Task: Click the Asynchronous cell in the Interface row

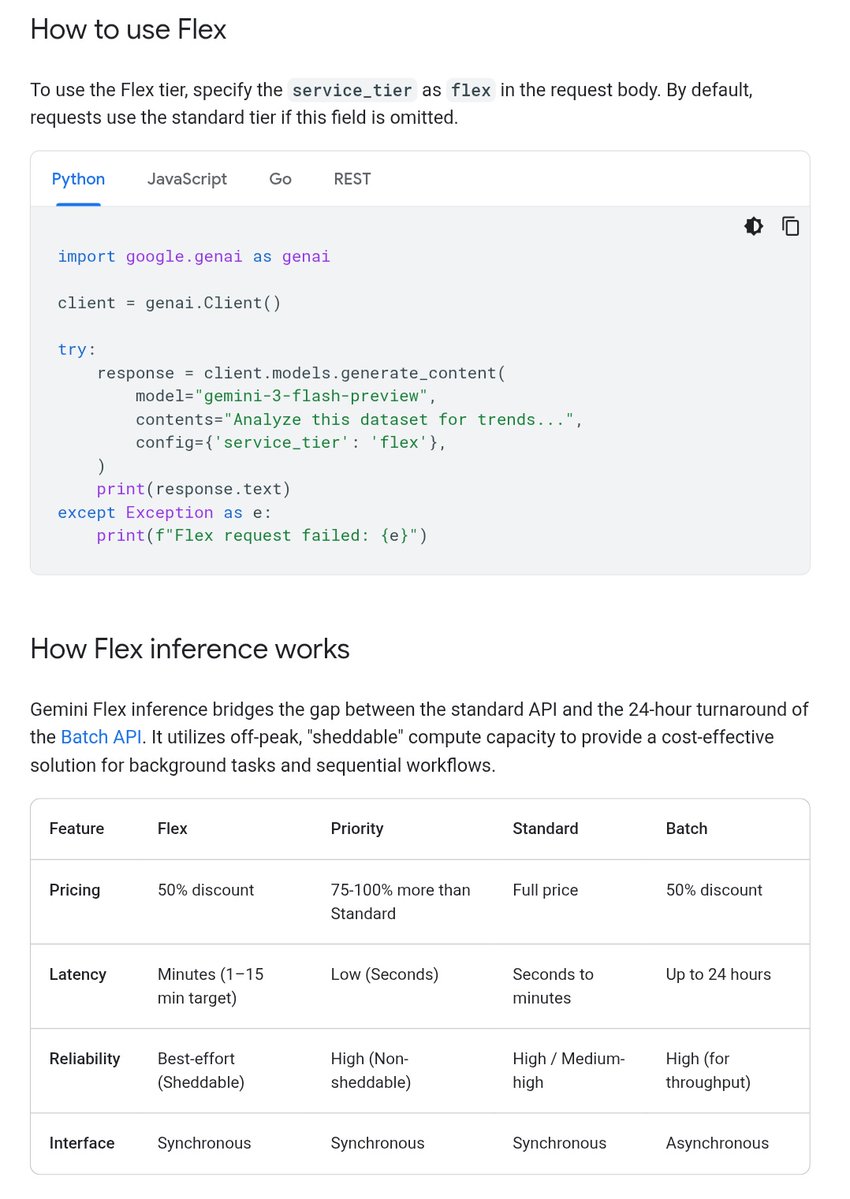Action: coord(717,1143)
